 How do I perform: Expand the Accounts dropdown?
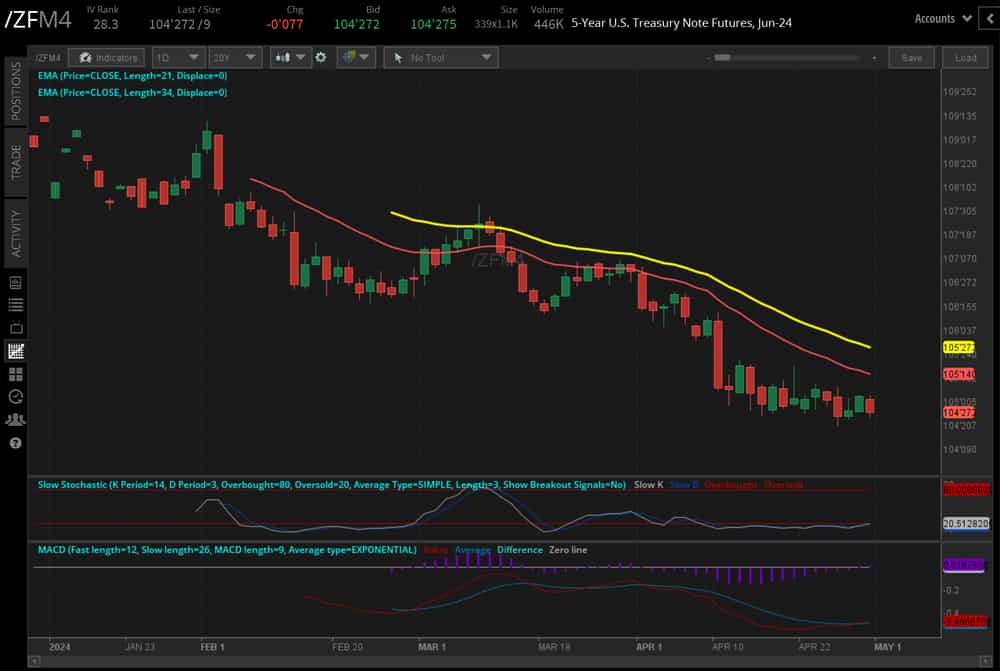pos(943,18)
